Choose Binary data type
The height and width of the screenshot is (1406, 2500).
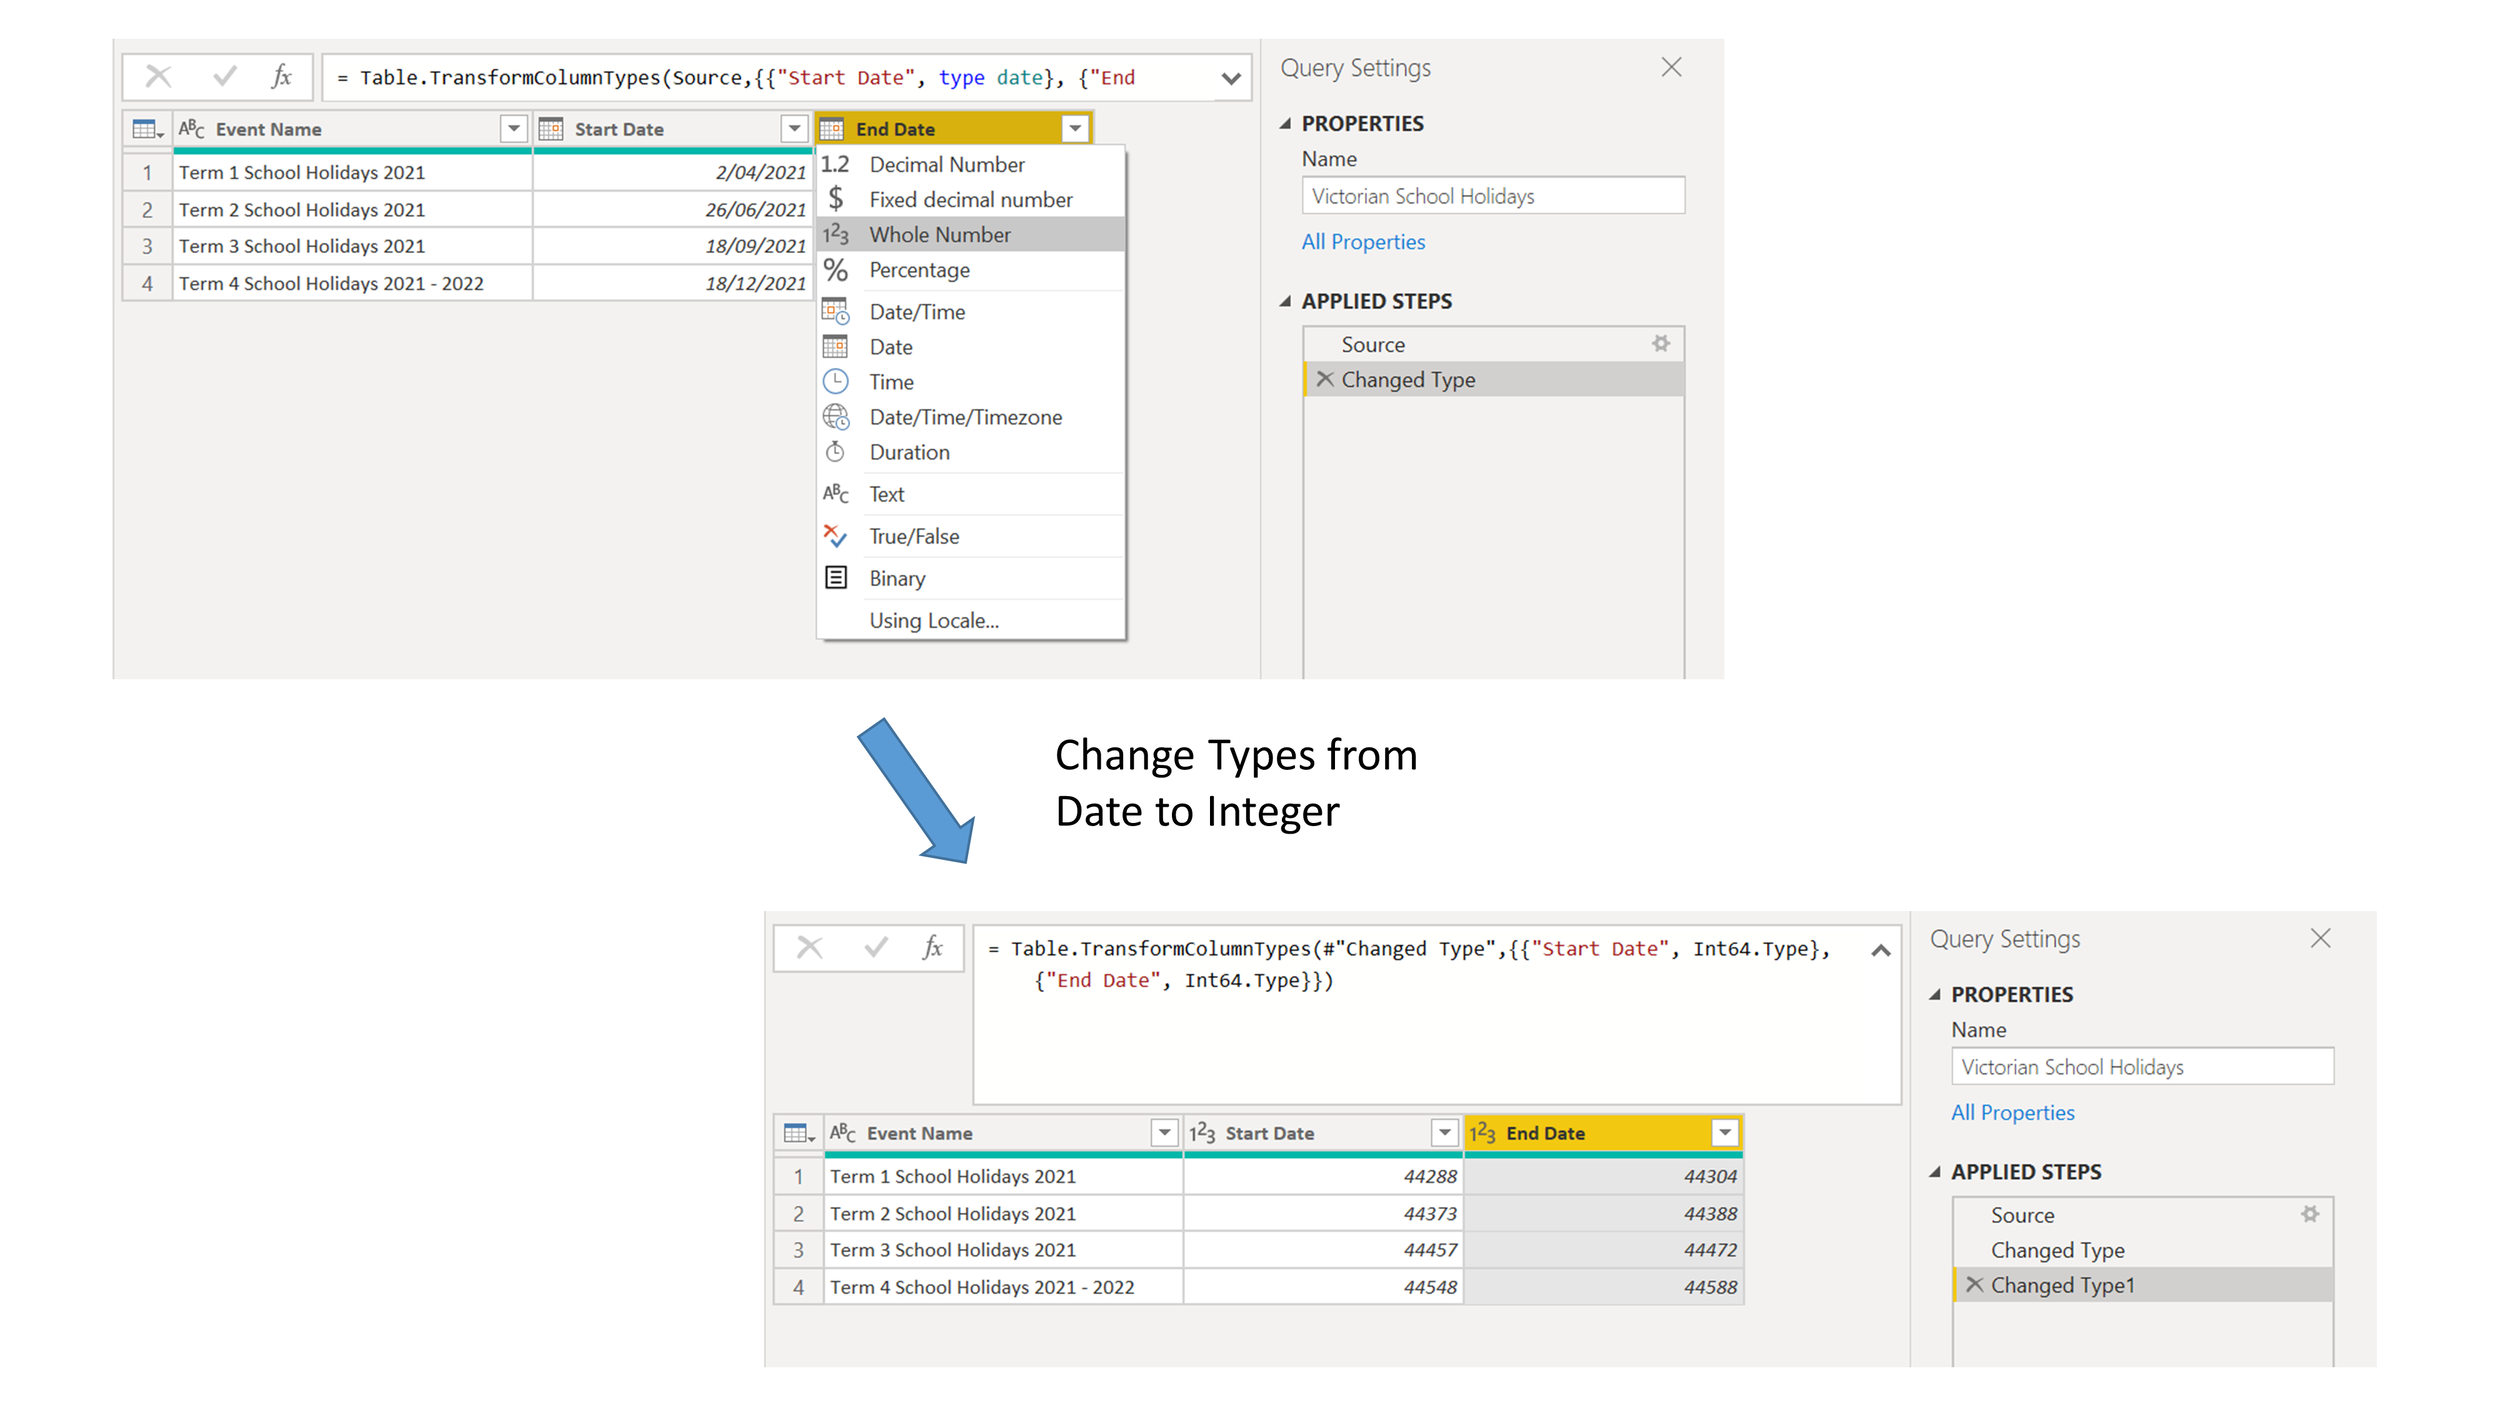coord(971,578)
